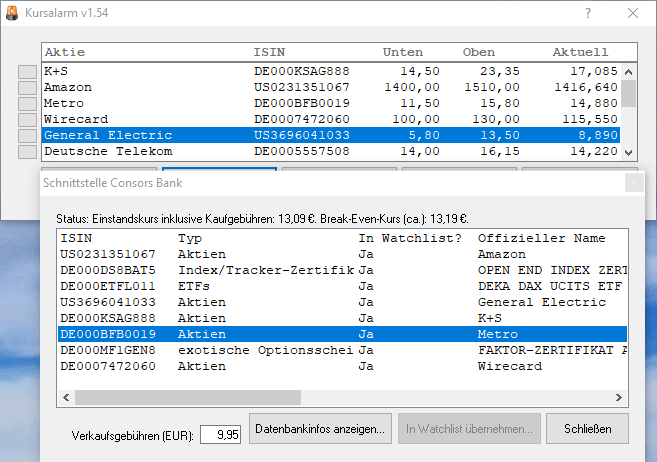This screenshot has width=657, height=462.
Task: Select the Deutsche Telekom row
Action: coord(331,151)
